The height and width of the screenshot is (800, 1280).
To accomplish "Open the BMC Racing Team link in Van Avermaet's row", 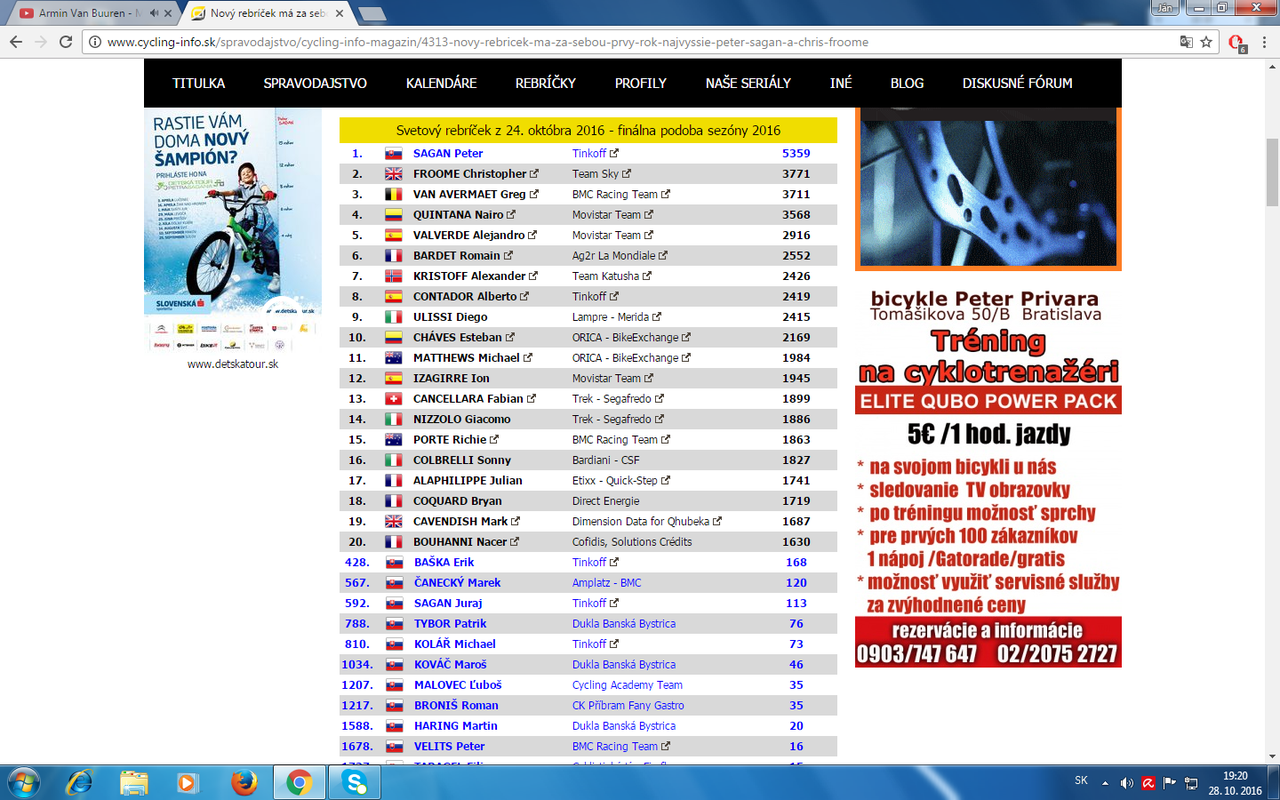I will pyautogui.click(x=615, y=194).
